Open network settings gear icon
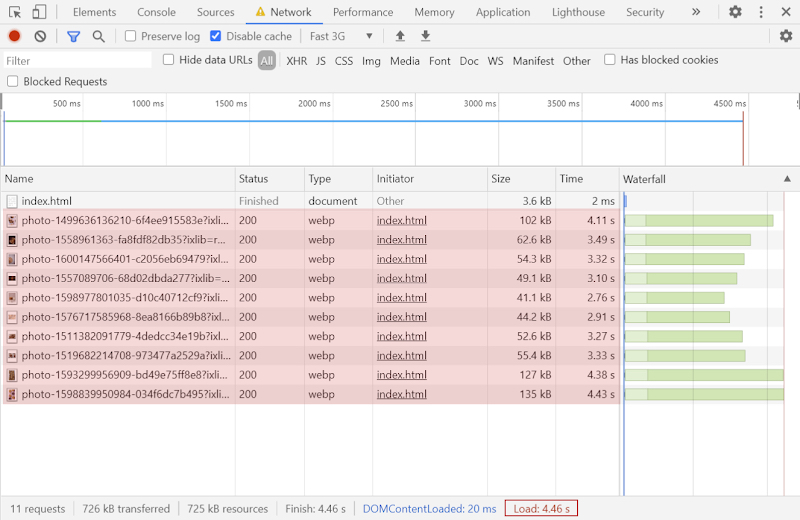 pyautogui.click(x=786, y=36)
